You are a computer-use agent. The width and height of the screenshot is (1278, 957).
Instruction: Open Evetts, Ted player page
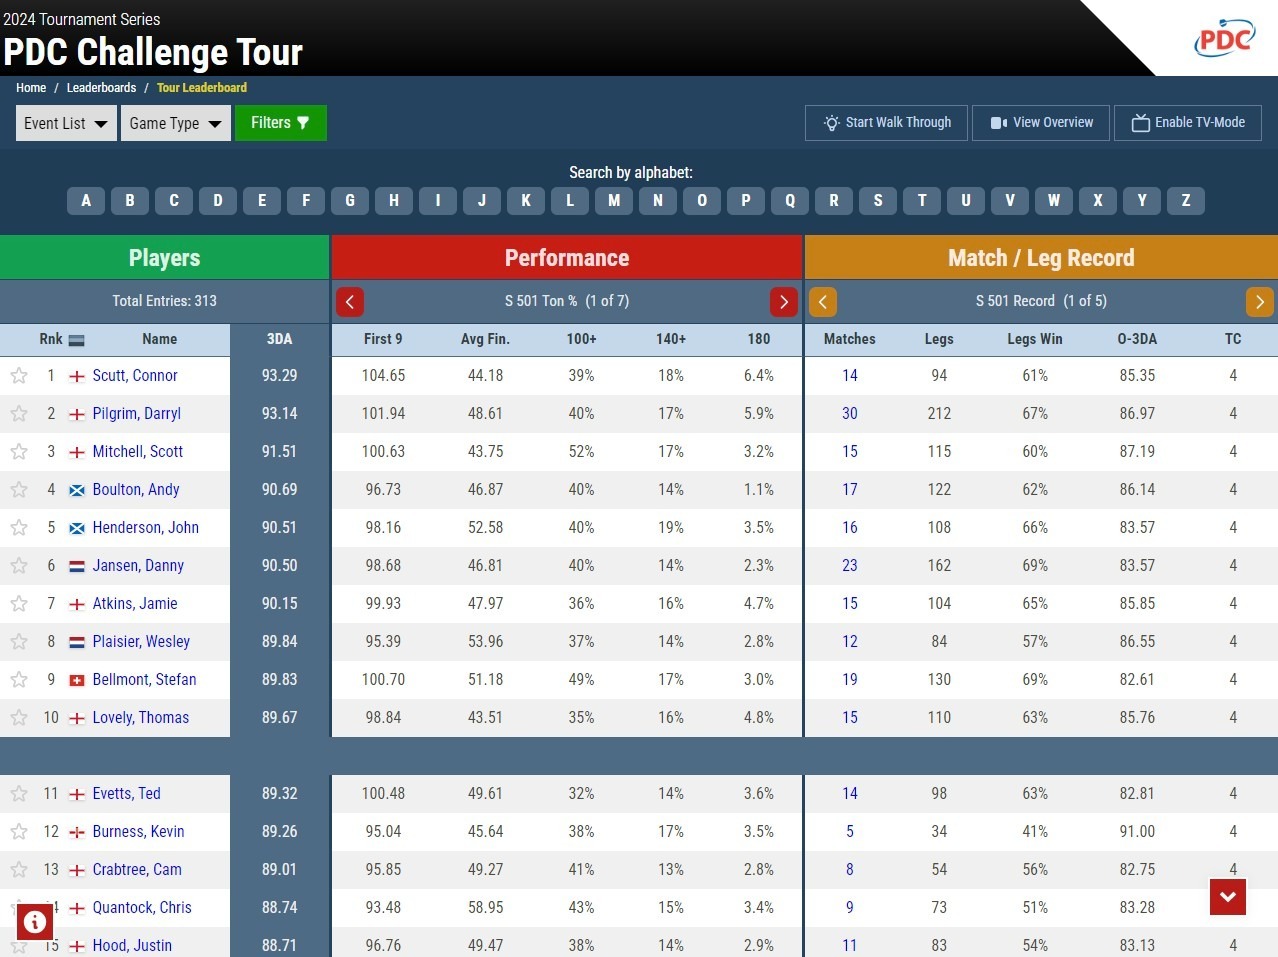point(127,794)
